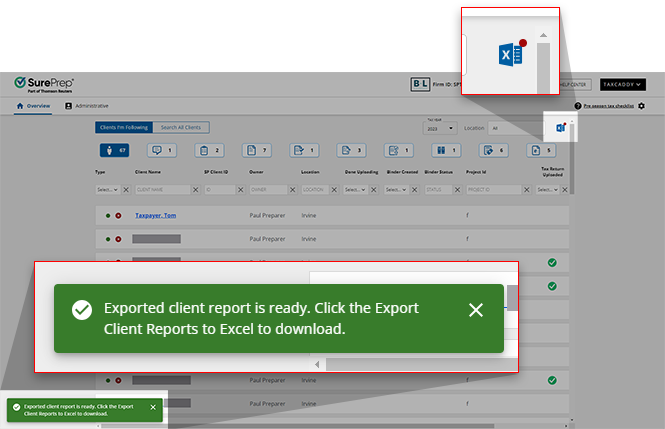Select the document filter showing 3
665x429 pixels.
pos(352,150)
